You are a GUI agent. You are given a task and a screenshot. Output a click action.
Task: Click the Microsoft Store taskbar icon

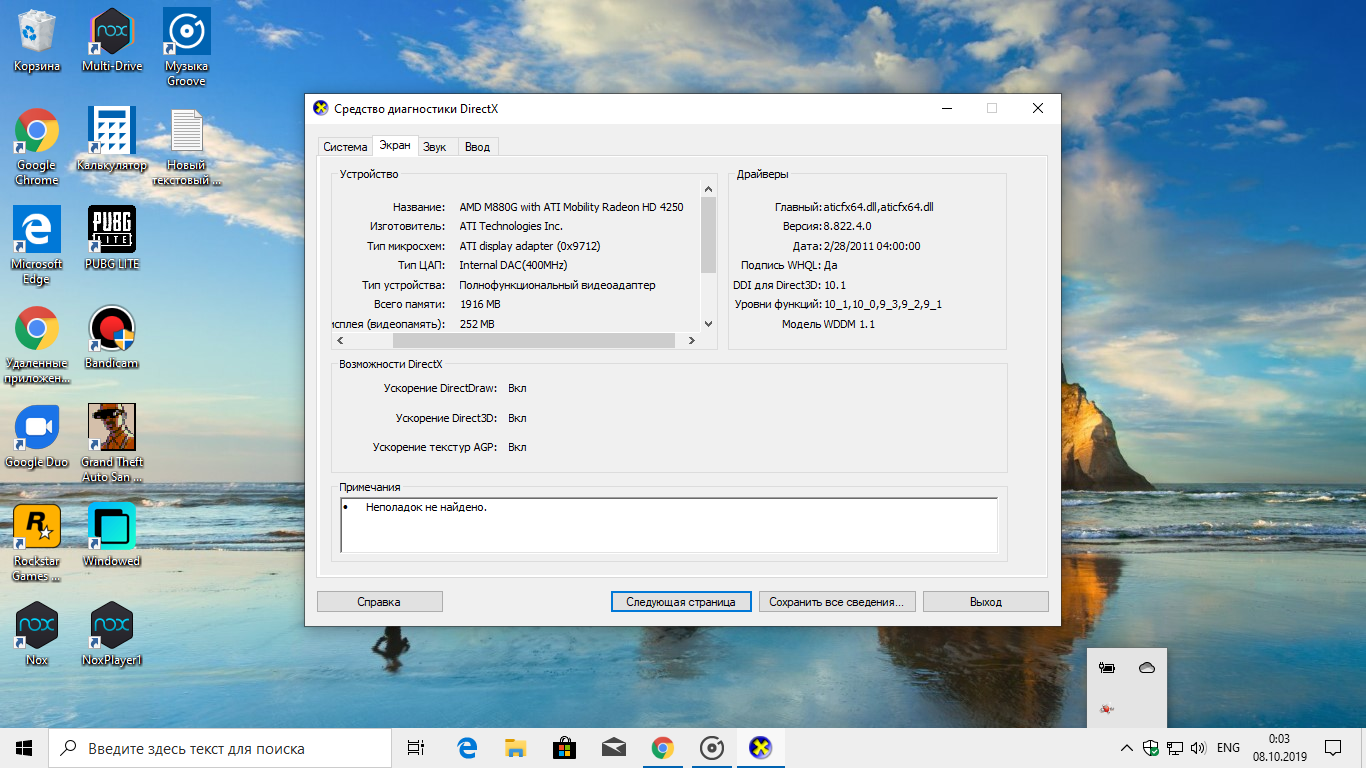coord(564,748)
